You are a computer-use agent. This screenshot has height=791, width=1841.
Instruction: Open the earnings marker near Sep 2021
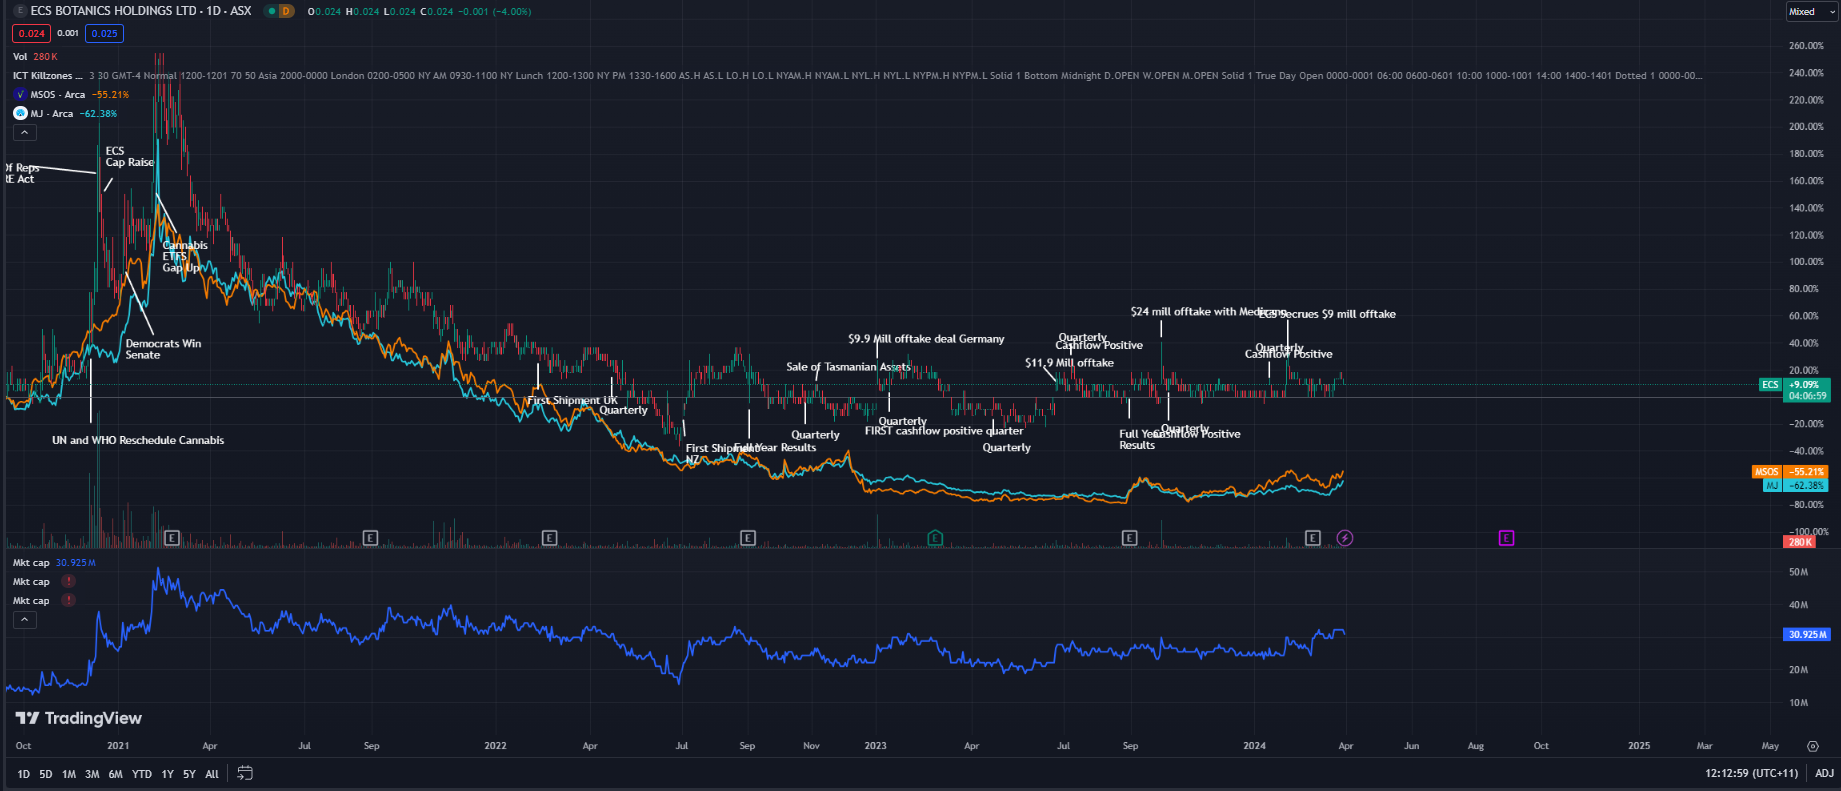(370, 538)
